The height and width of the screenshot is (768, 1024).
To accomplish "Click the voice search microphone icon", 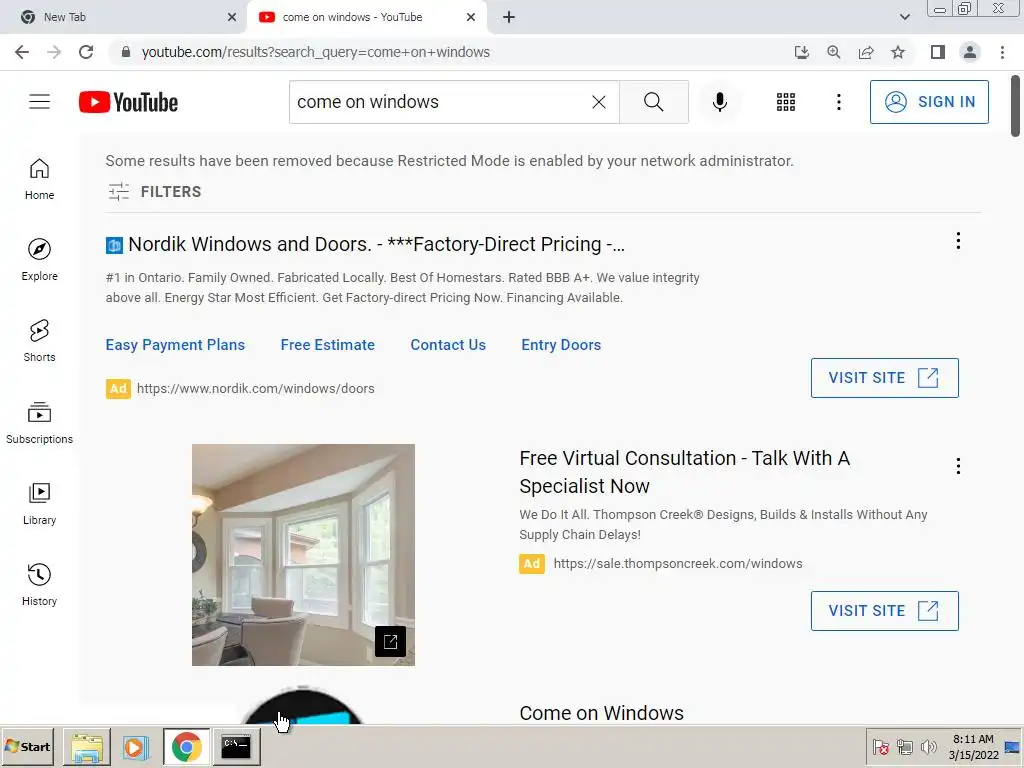I will 720,102.
